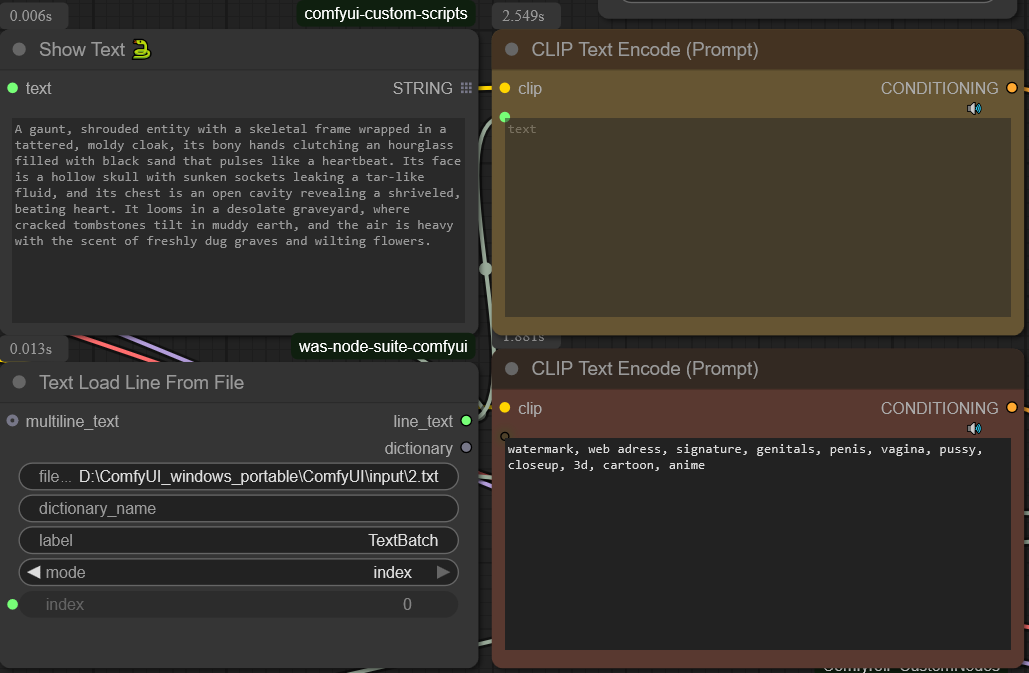The image size is (1029, 673).
Task: Click the line_text green output connector
Action: click(x=466, y=421)
